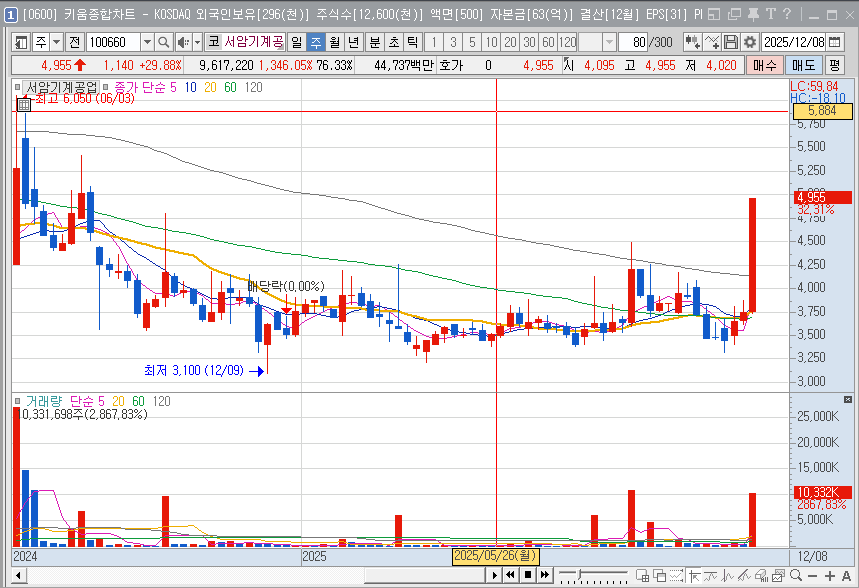Choose interval 10 button
859x588 pixels.
coord(491,42)
